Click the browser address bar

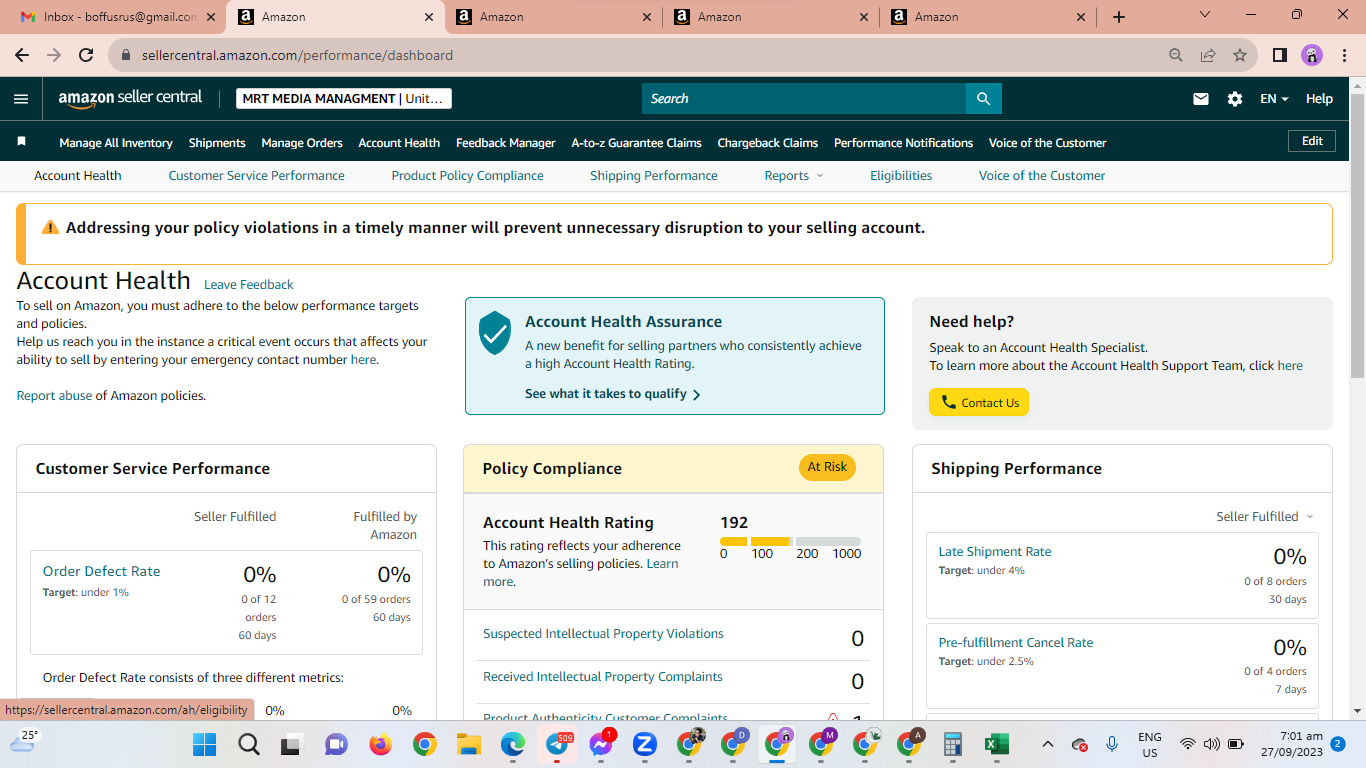pos(640,56)
